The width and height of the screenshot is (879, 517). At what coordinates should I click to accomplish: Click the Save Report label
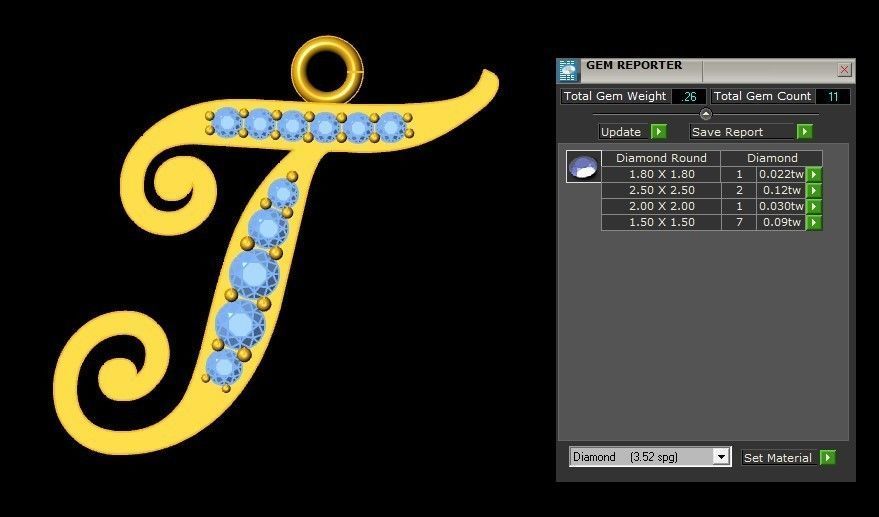742,132
